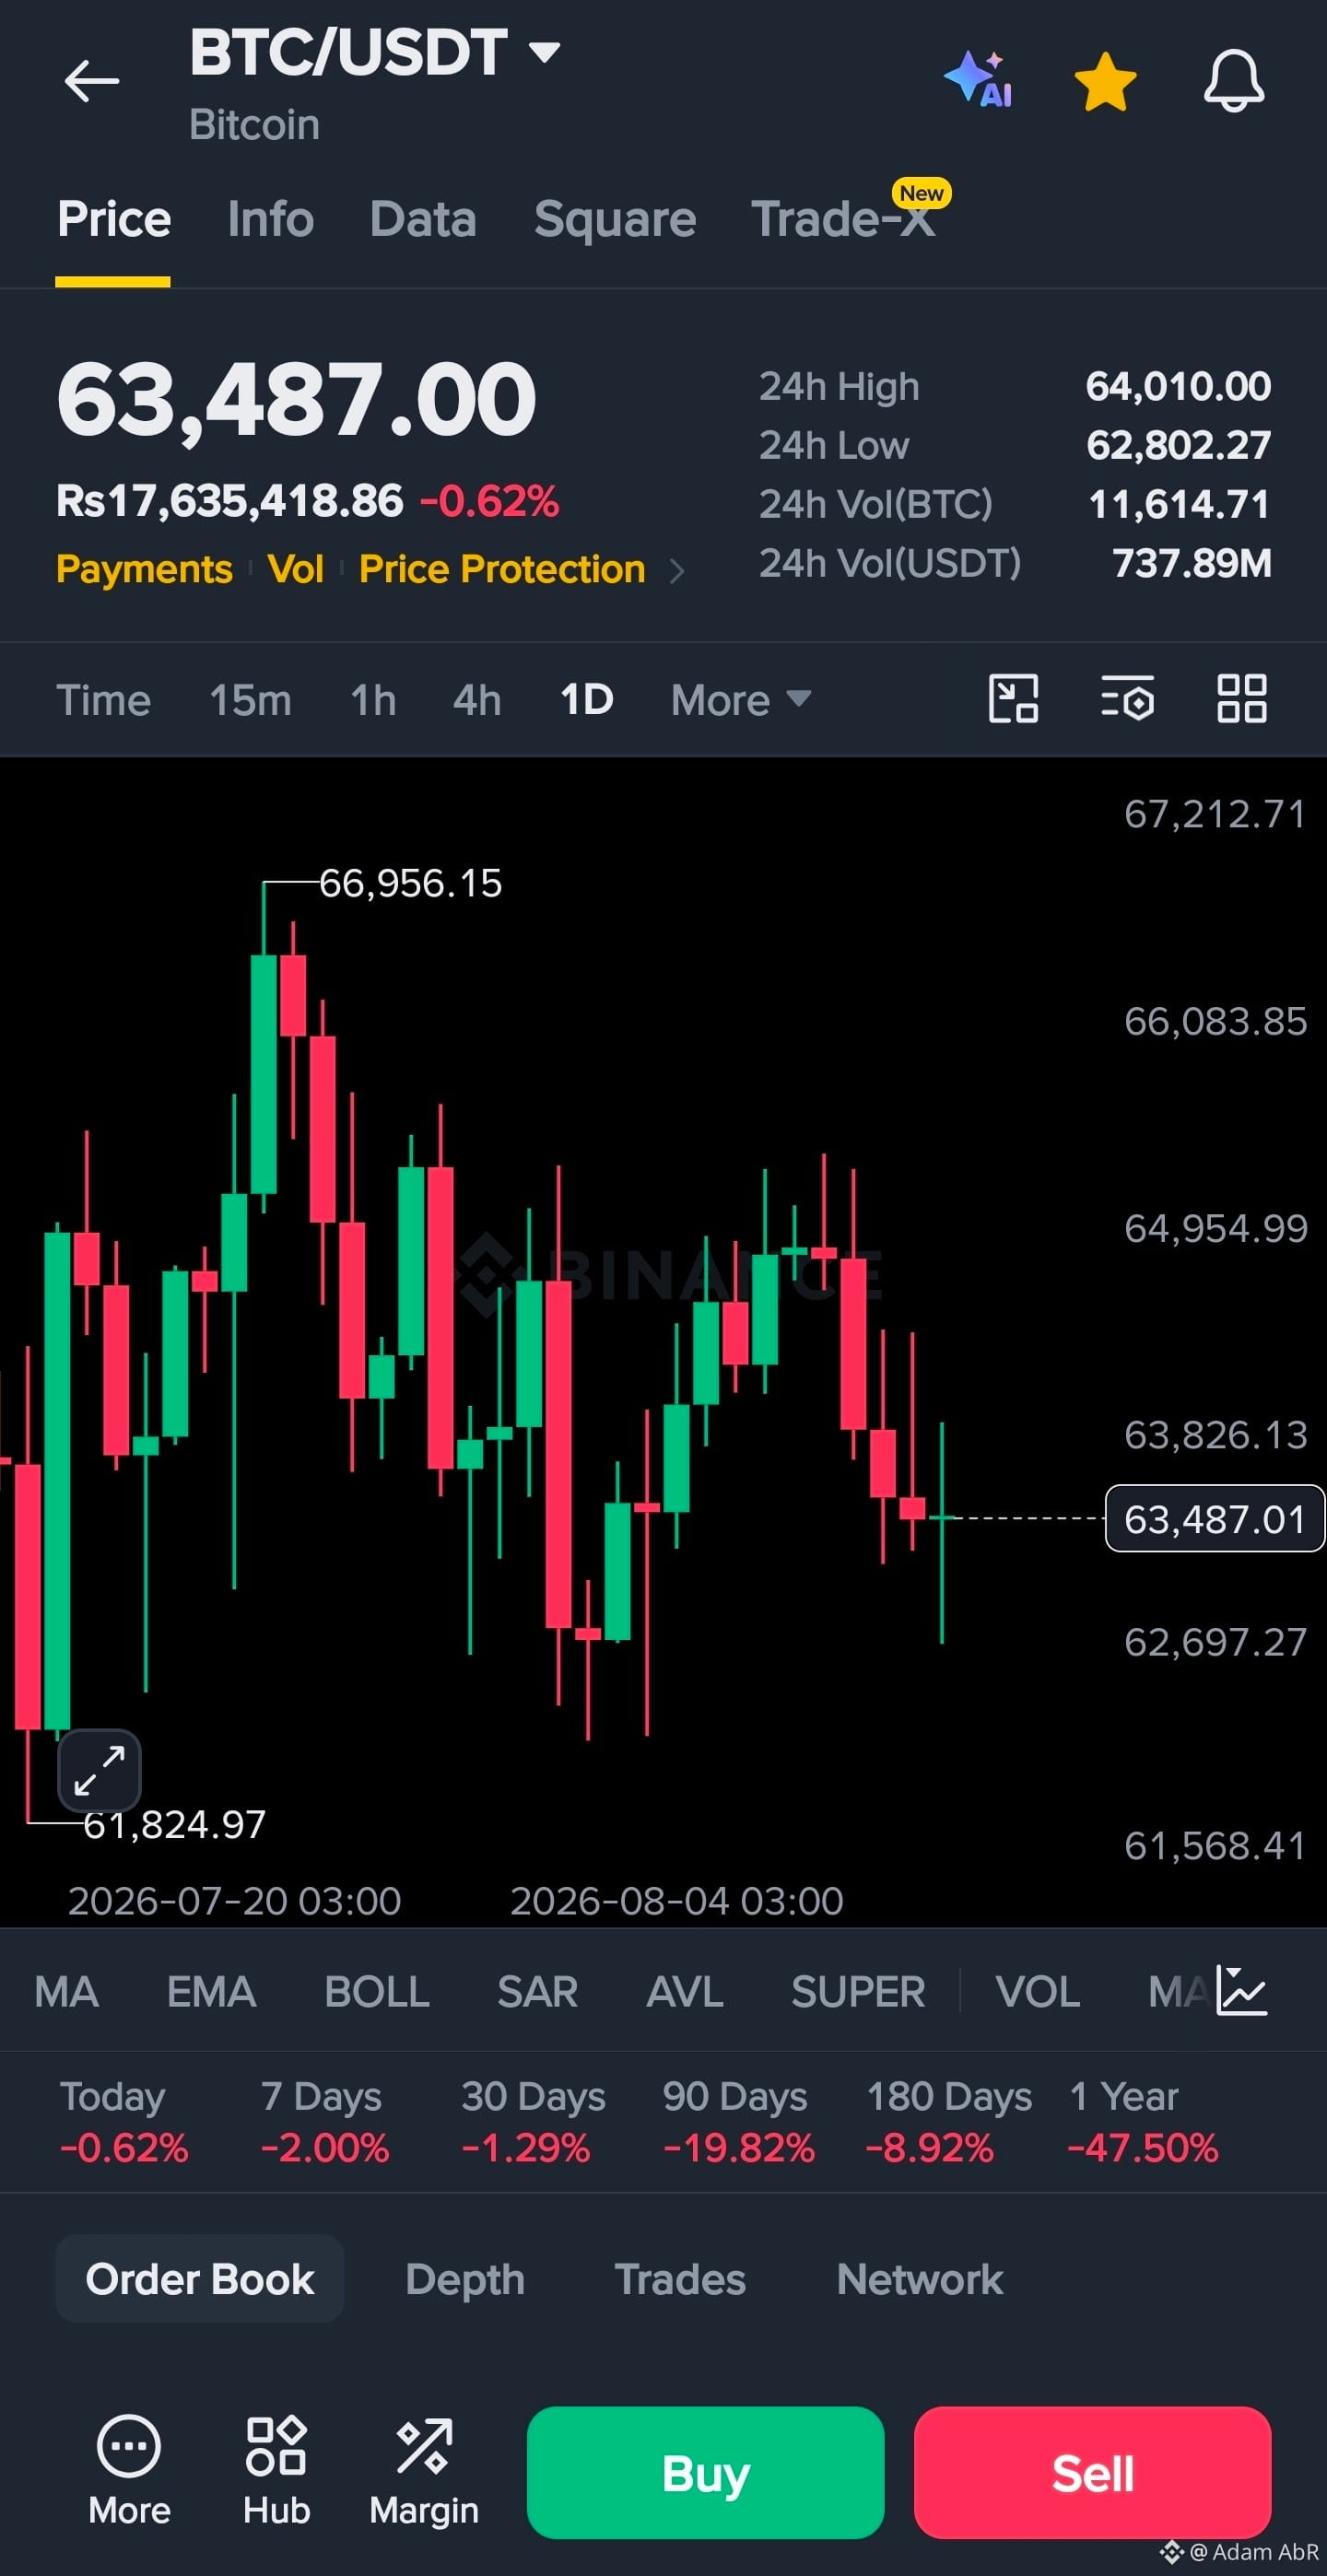Tap the Price Protection link
1327x2576 pixels.
(x=502, y=569)
